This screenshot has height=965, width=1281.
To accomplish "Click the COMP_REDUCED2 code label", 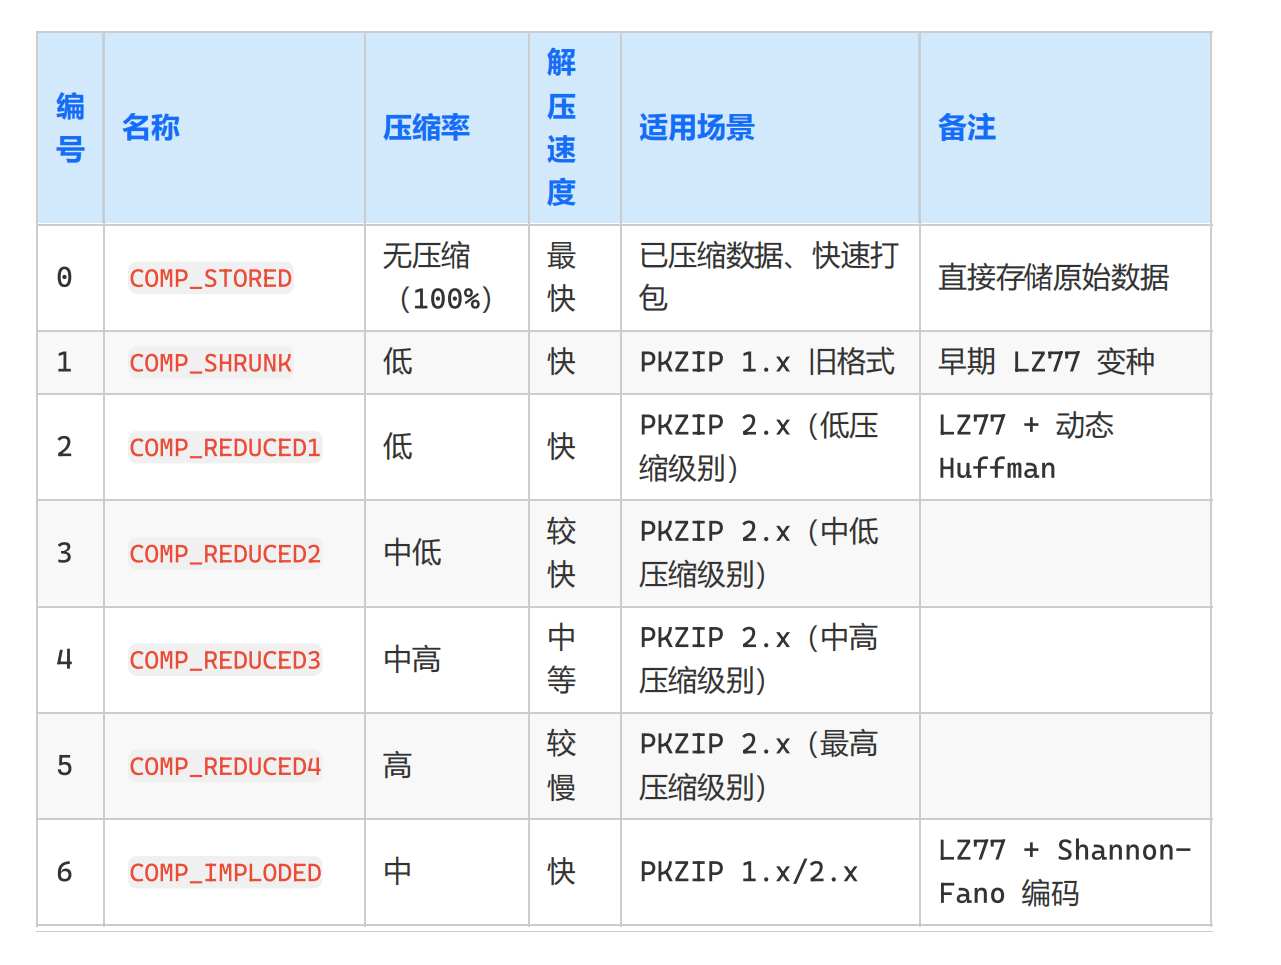I will [225, 554].
